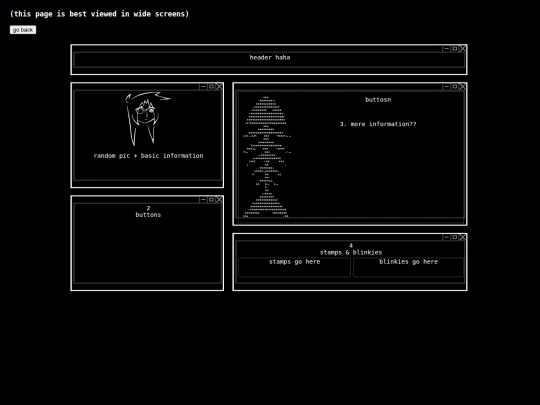Click the 'stamps go here' box

pos(294,267)
